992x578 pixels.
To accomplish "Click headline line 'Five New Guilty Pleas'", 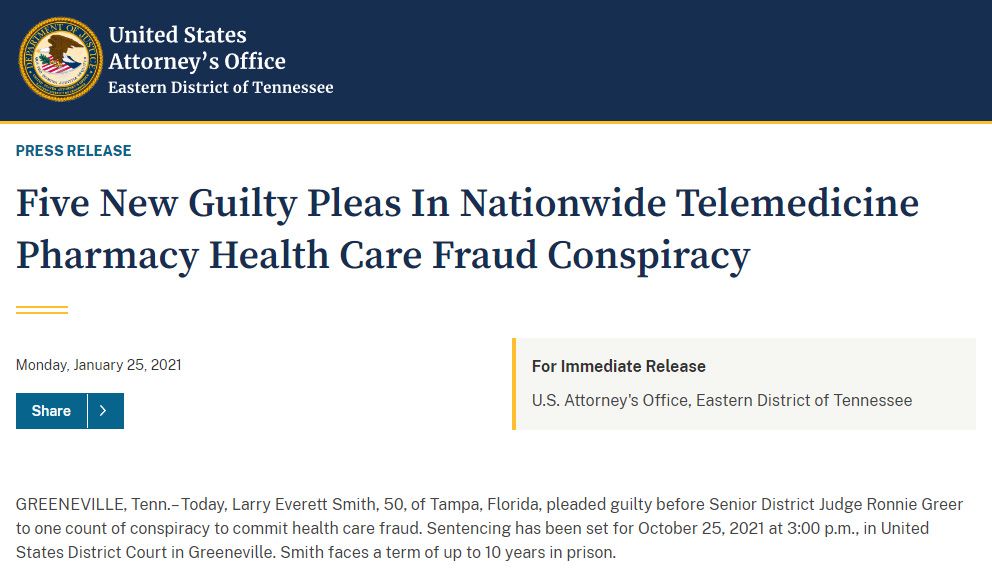I will [x=467, y=203].
